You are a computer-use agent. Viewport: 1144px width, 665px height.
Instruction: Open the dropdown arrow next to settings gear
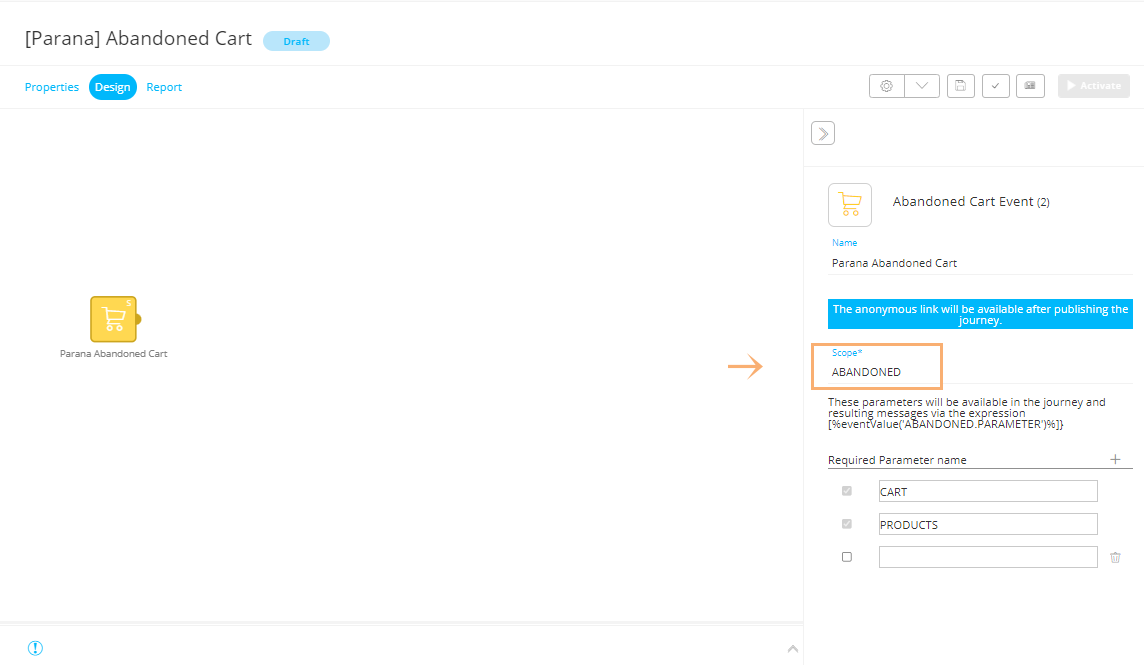921,86
